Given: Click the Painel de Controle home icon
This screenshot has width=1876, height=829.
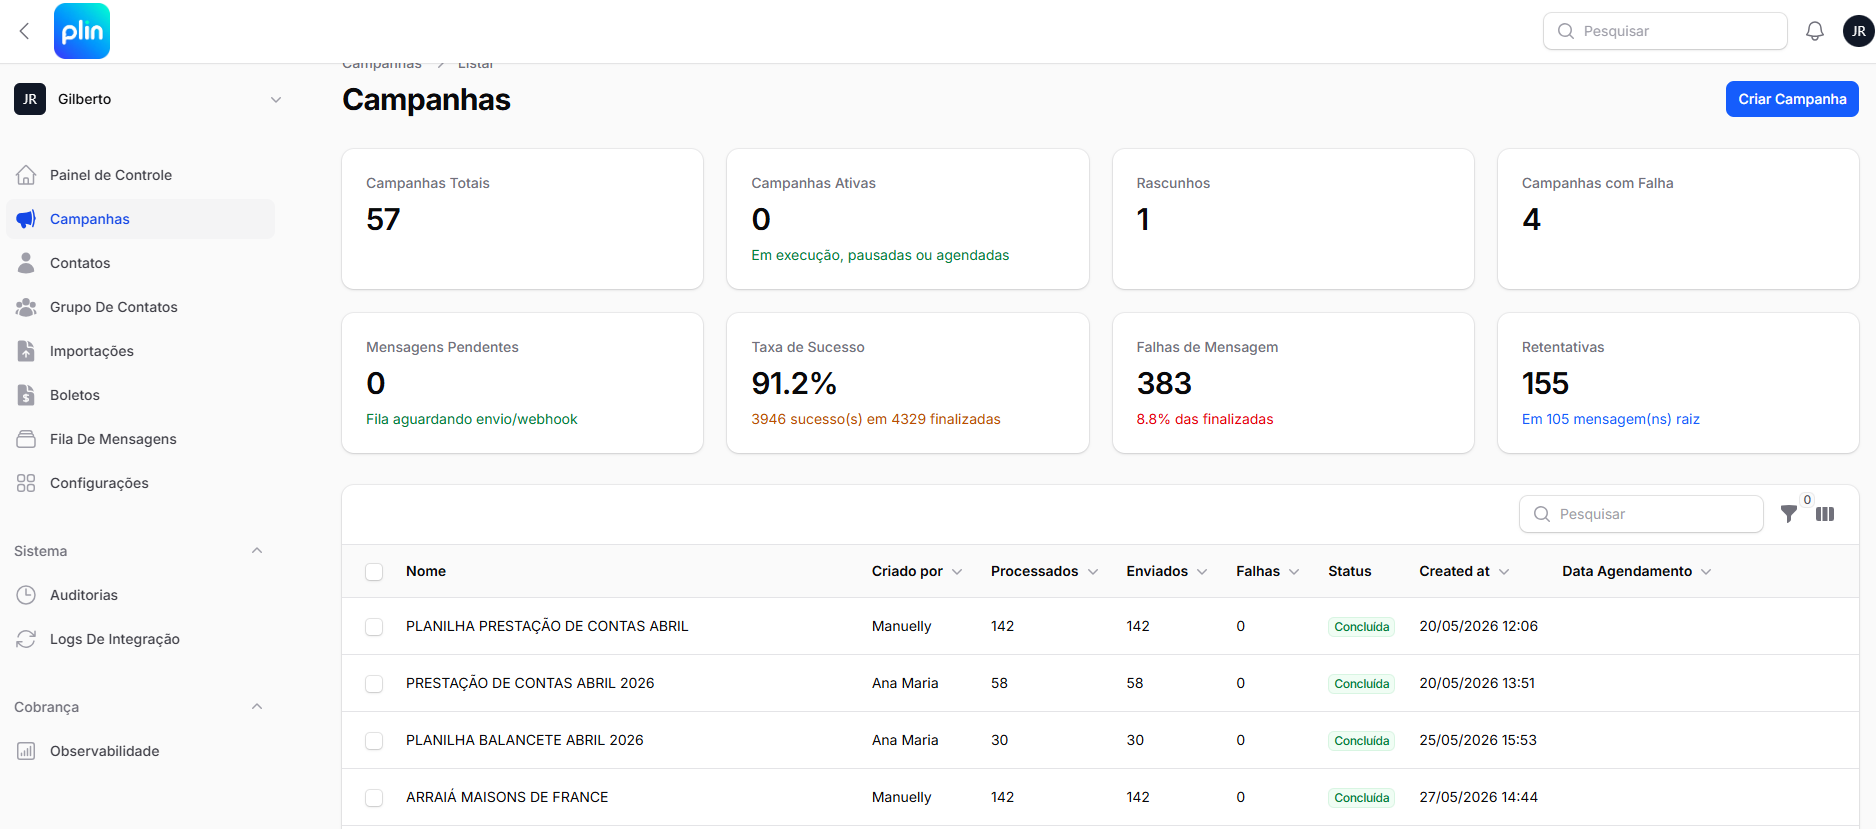Looking at the screenshot, I should coord(26,175).
